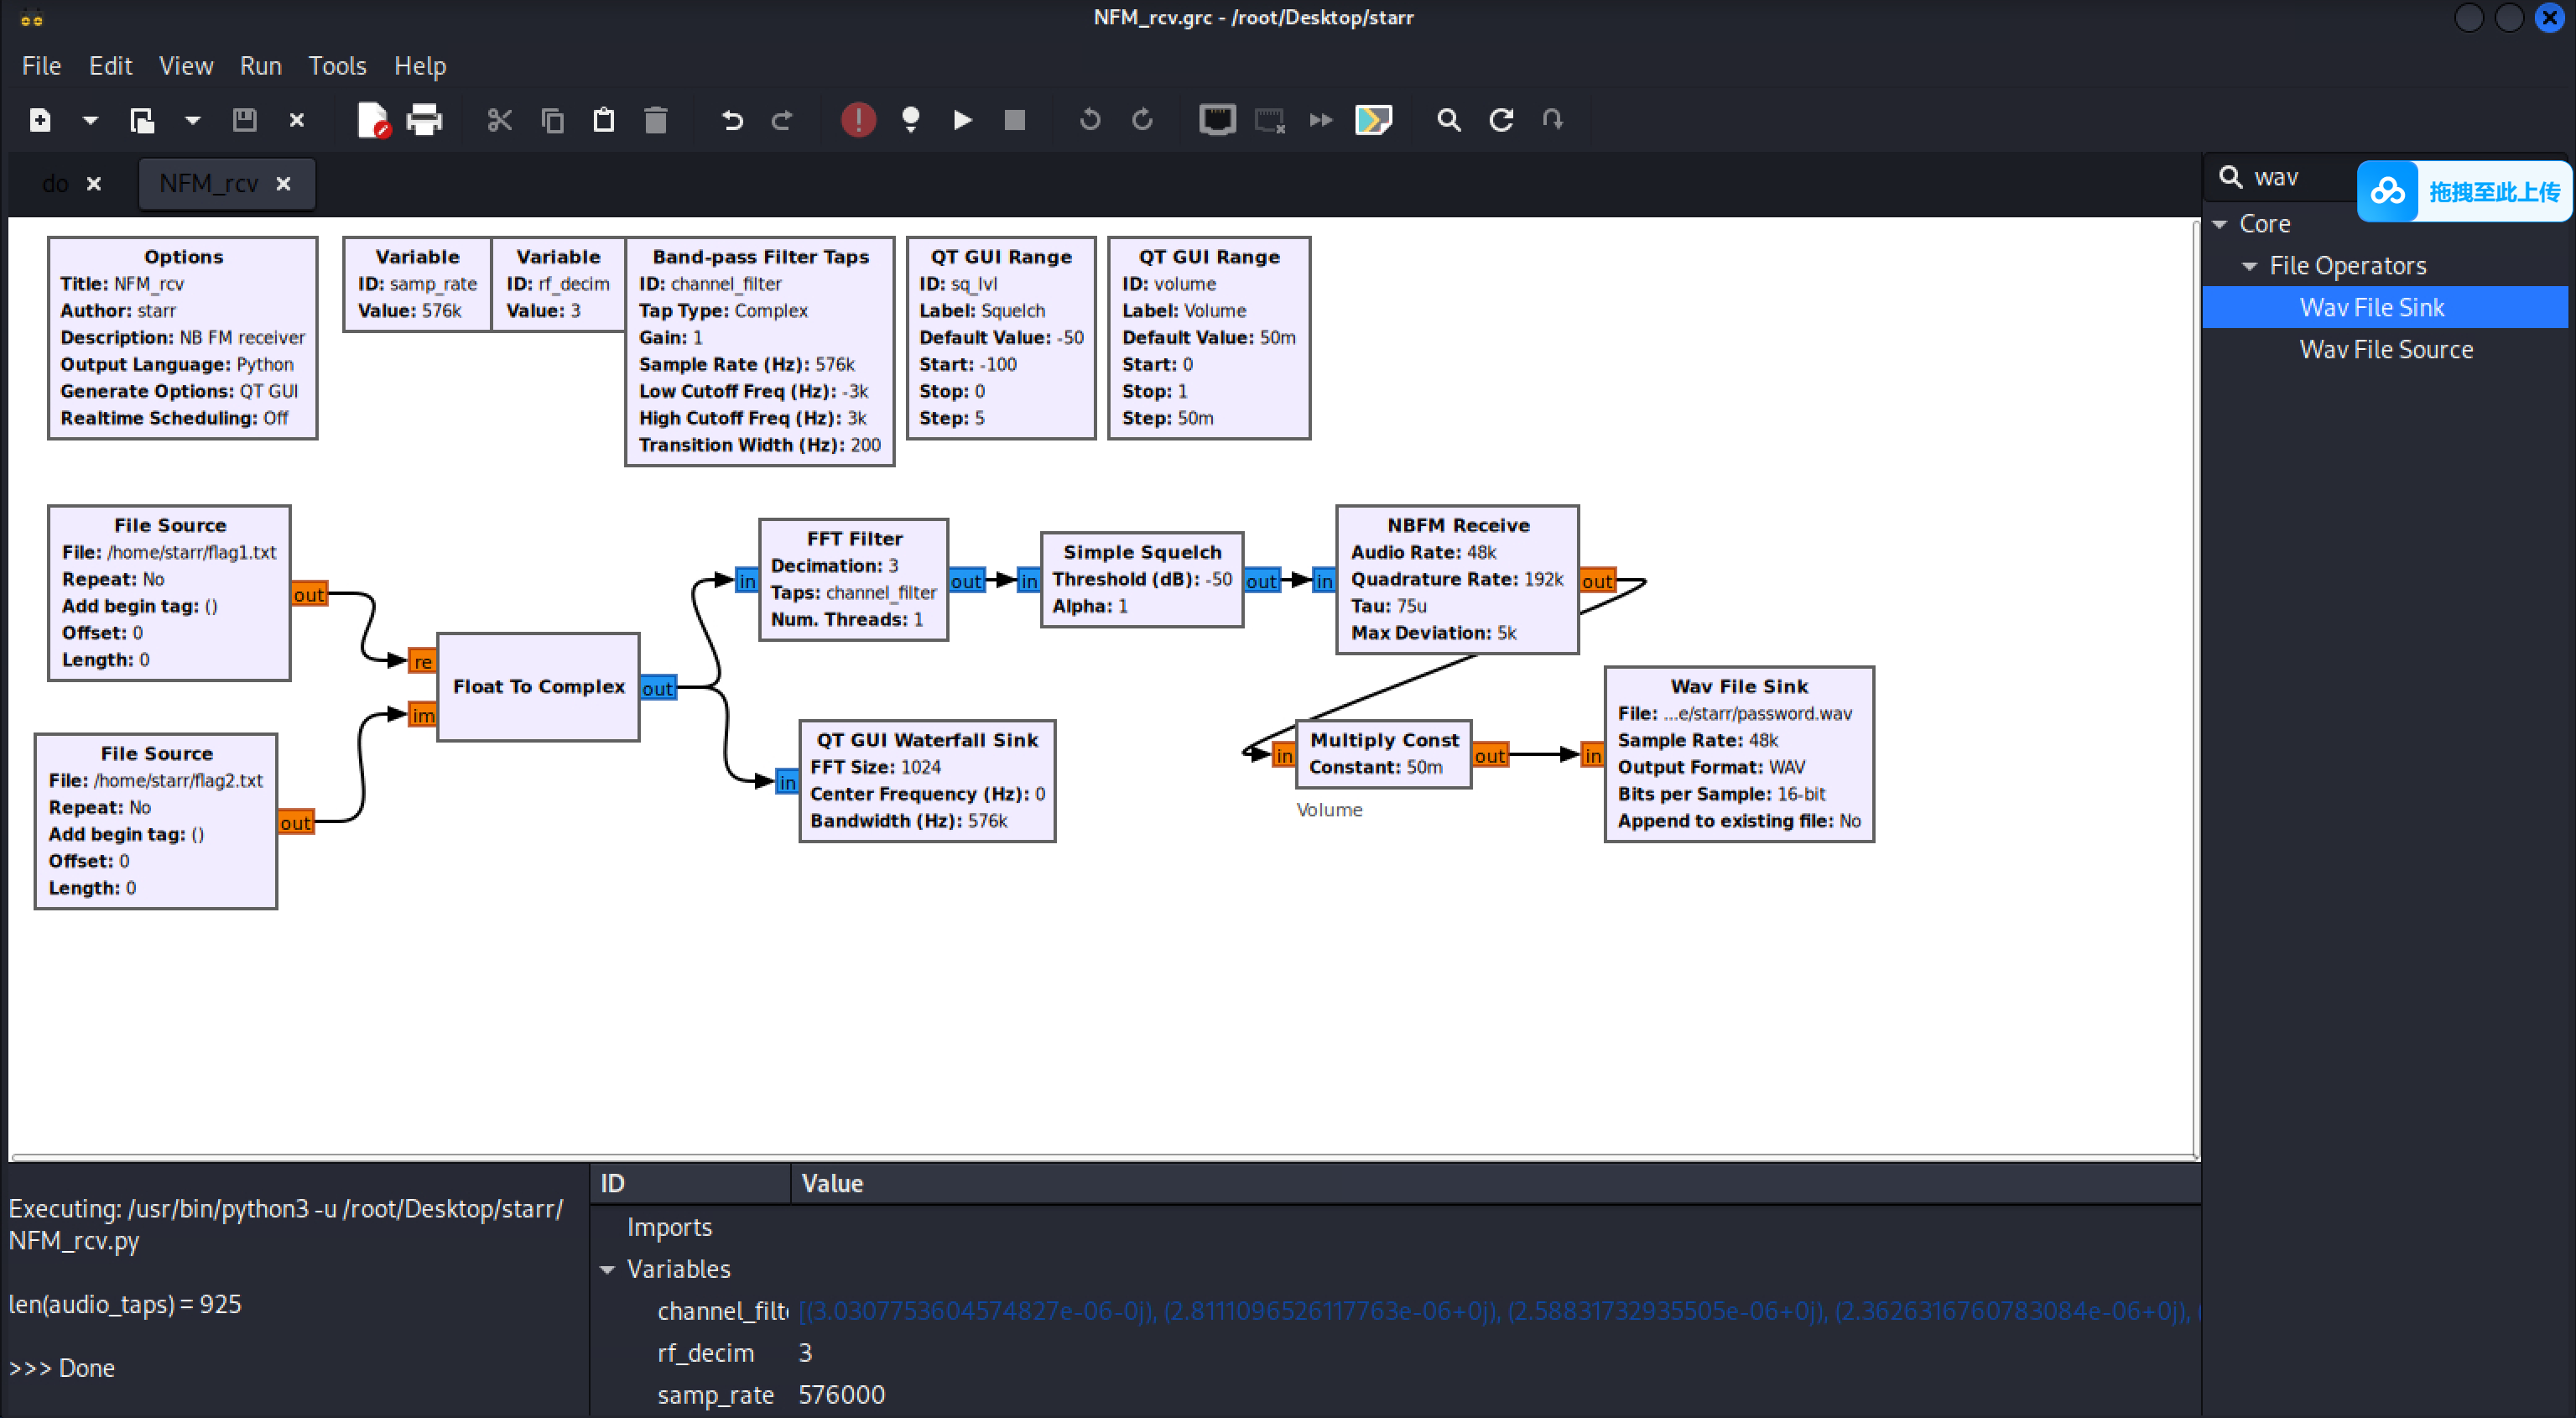Collapse the Core tree category
This screenshot has width=2576, height=1418.
pyautogui.click(x=2220, y=224)
